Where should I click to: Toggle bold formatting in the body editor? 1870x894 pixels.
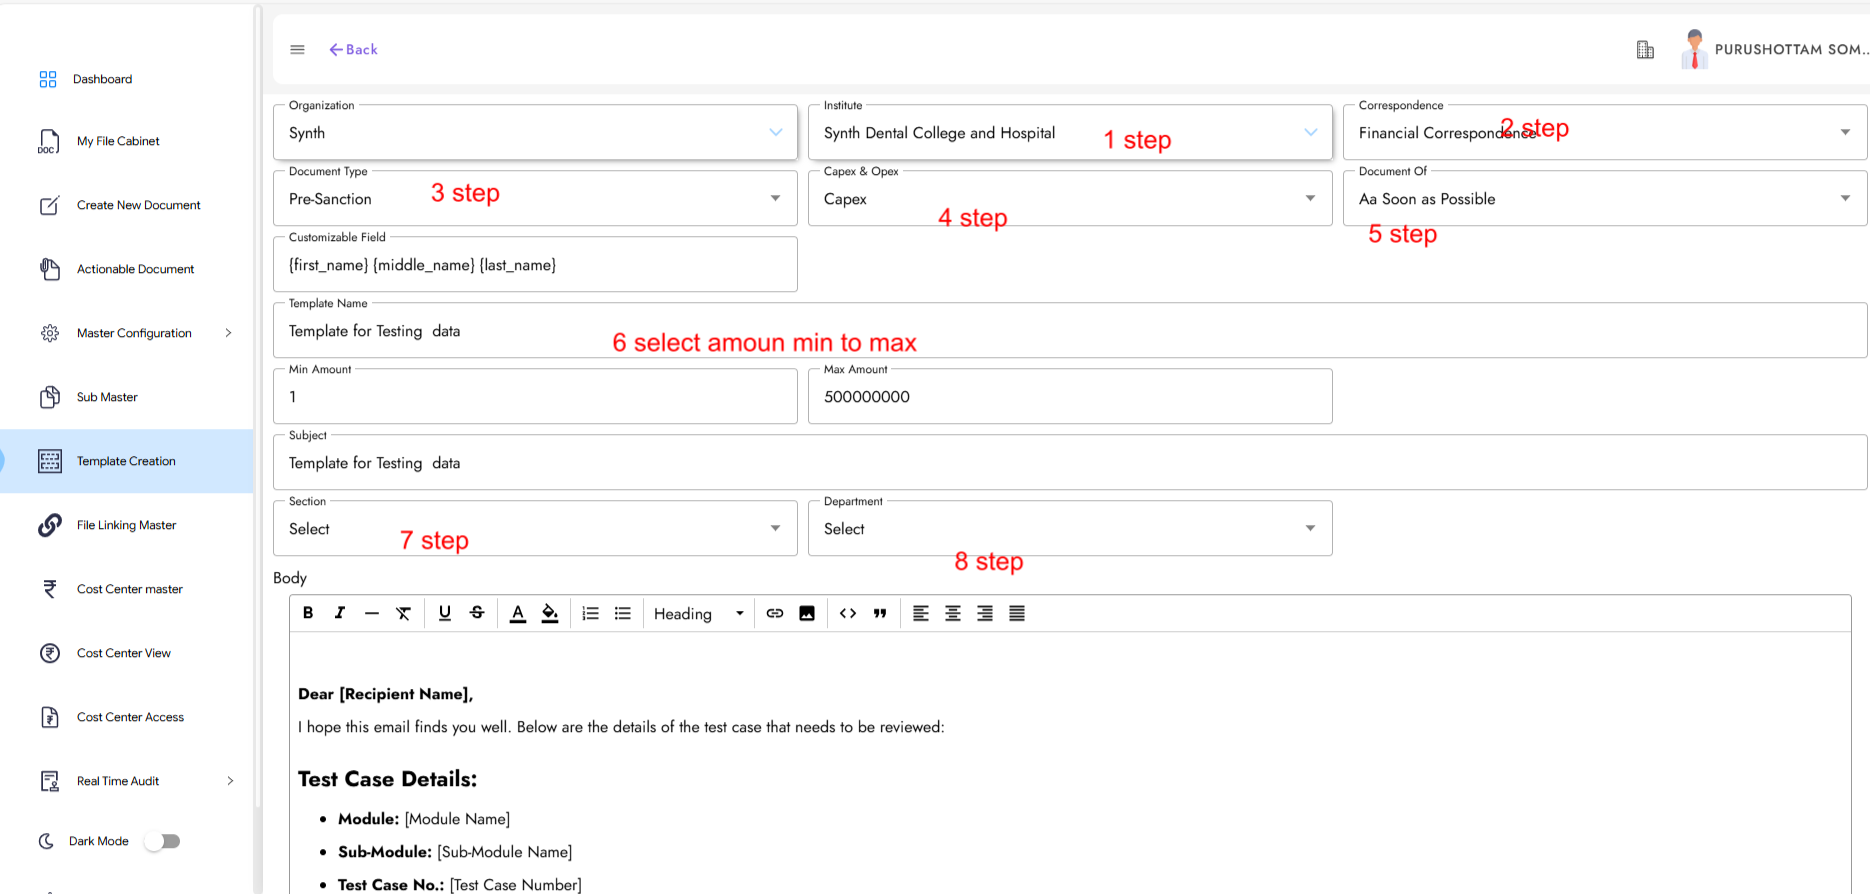tap(308, 613)
